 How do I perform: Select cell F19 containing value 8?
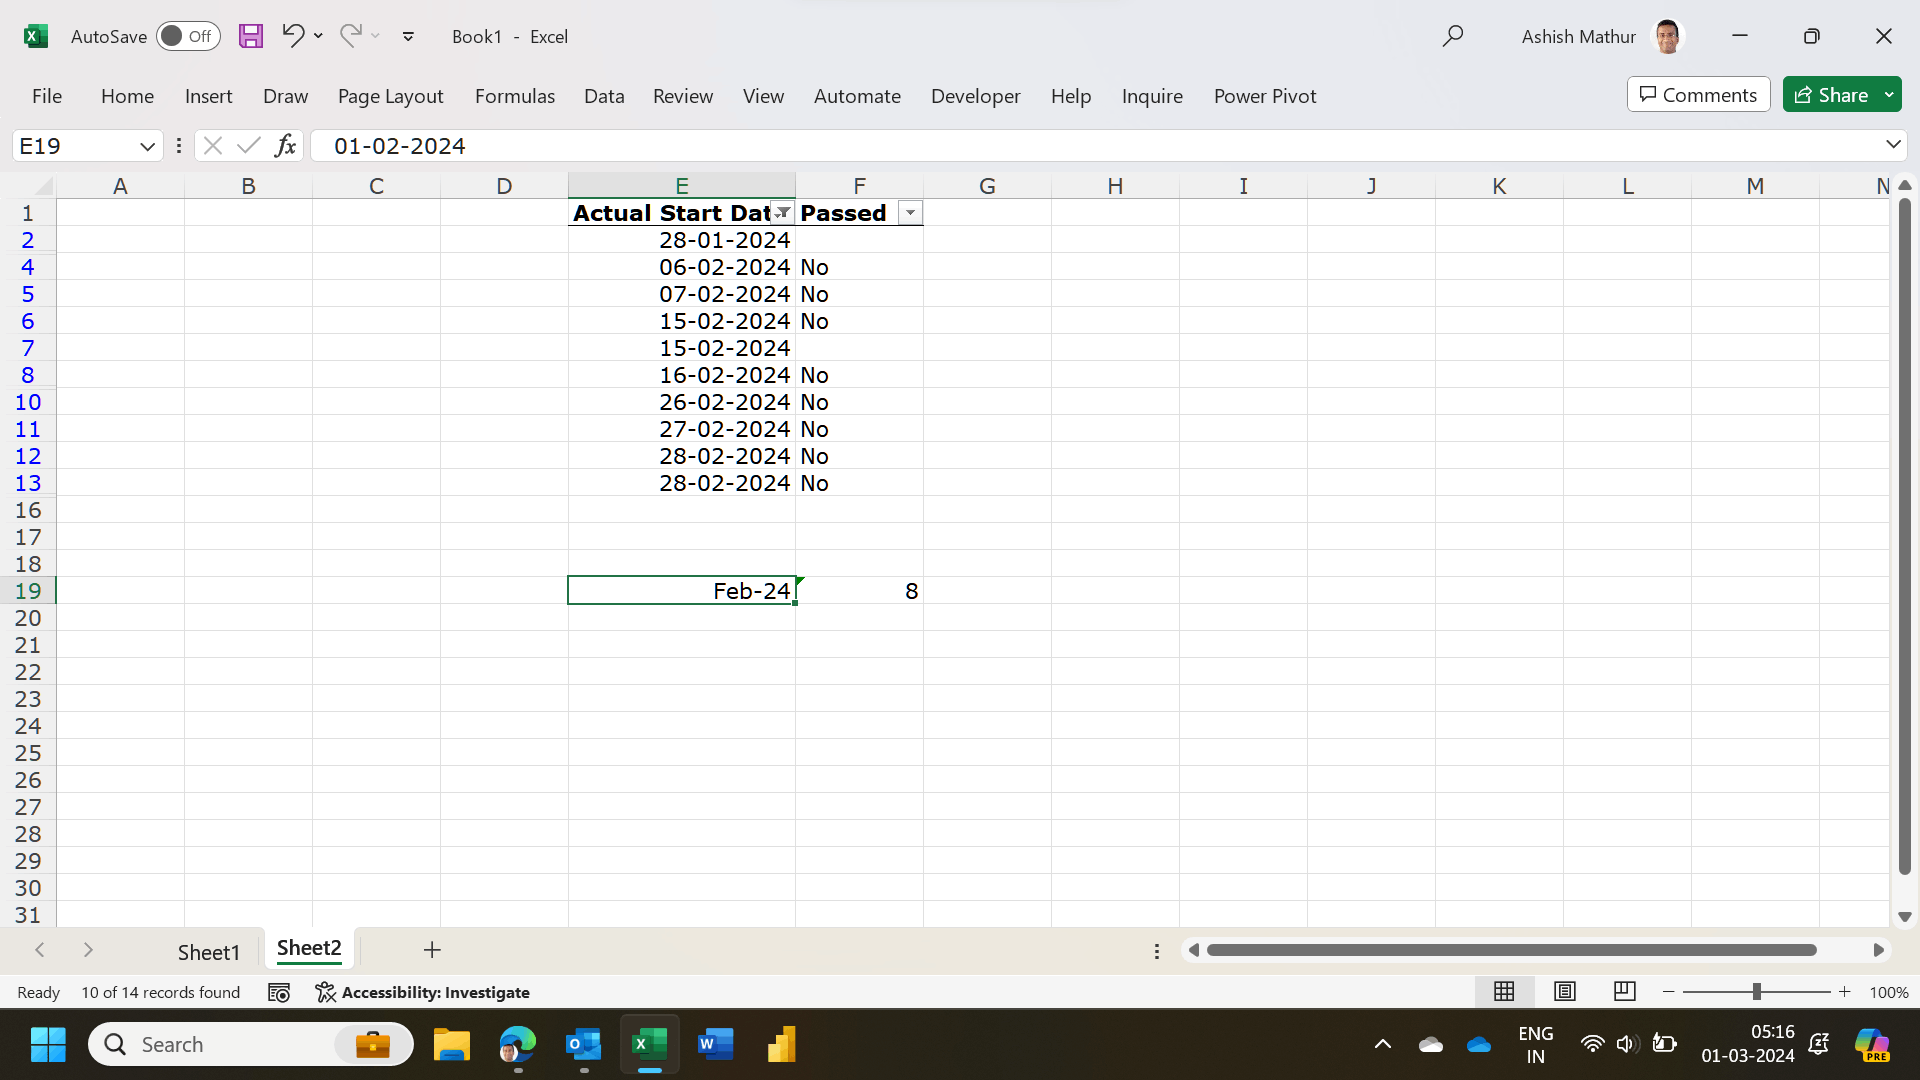pos(859,591)
